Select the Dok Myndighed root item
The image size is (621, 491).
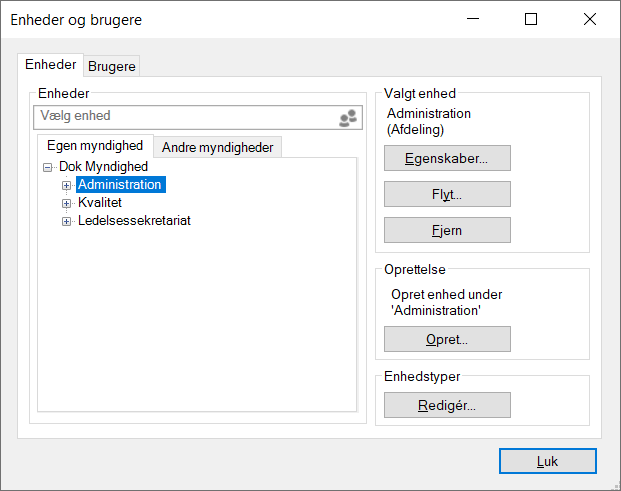103,167
